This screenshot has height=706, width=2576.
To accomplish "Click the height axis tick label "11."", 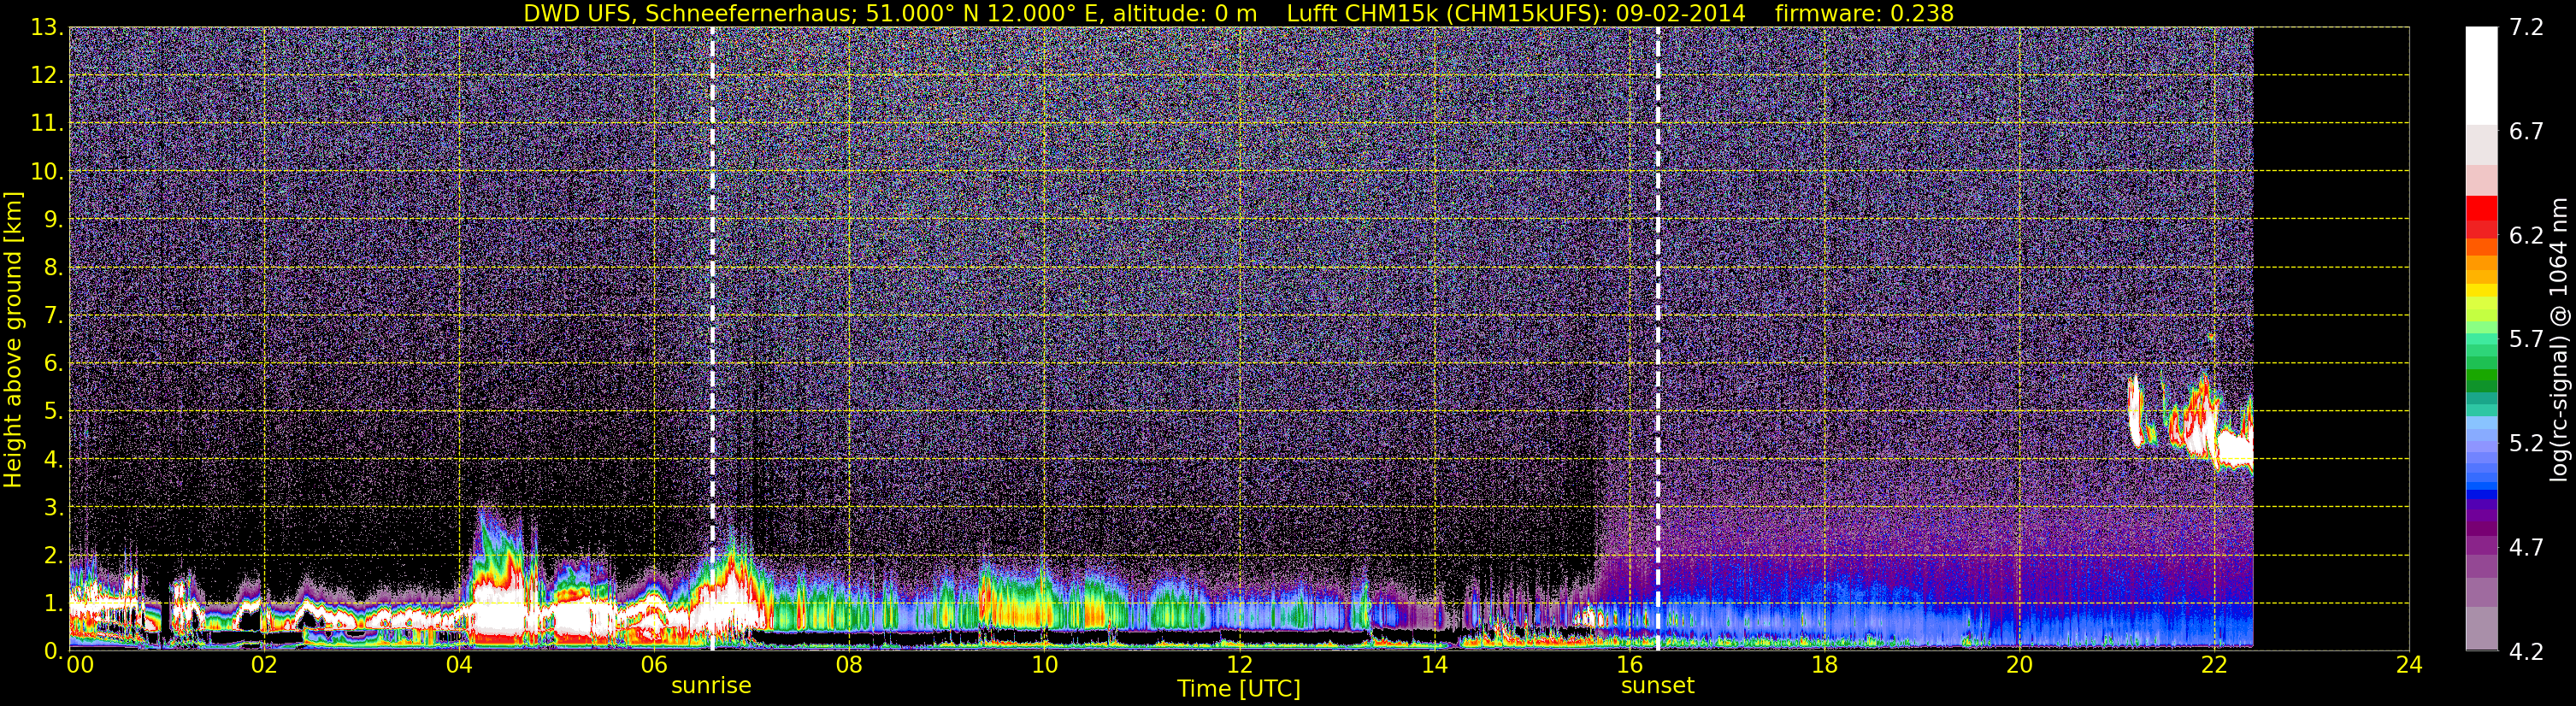I will coord(47,124).
